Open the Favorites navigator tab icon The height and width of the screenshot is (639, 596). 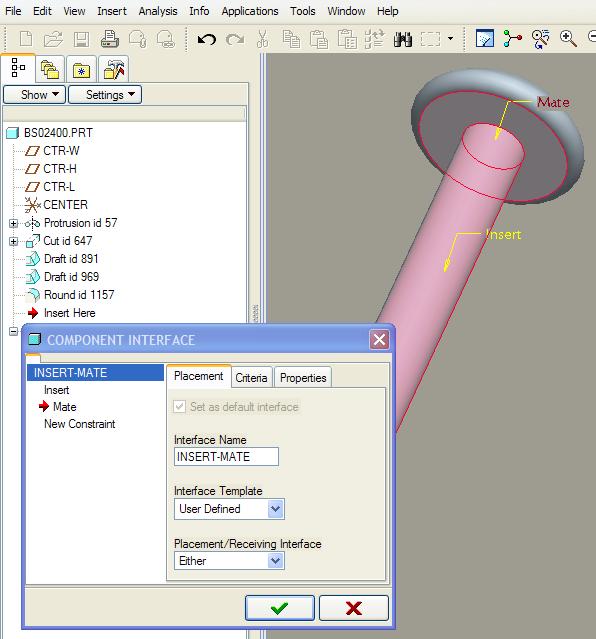(82, 70)
